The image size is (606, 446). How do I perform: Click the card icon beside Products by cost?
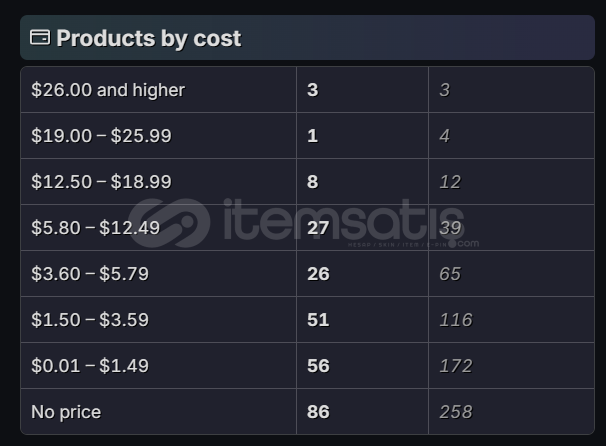tap(40, 38)
